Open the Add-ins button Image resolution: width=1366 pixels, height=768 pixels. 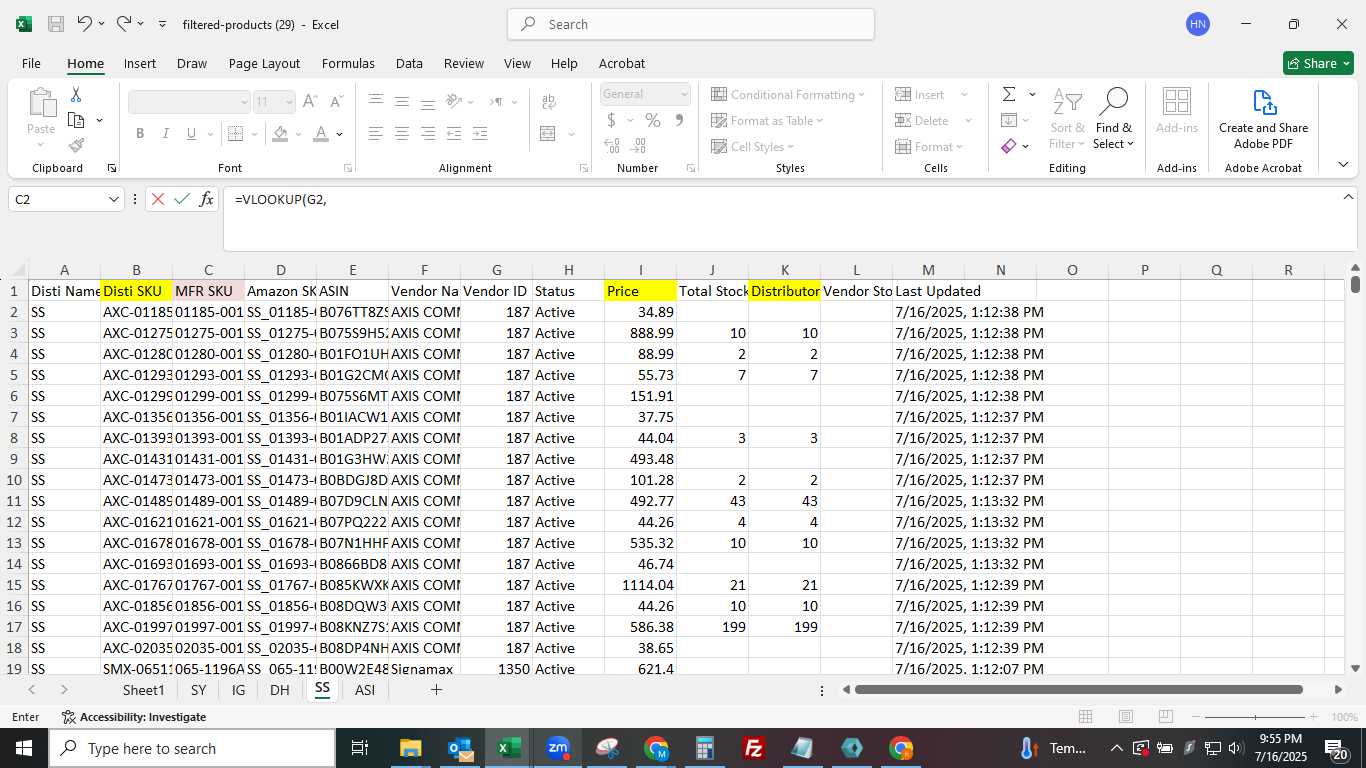(1177, 111)
